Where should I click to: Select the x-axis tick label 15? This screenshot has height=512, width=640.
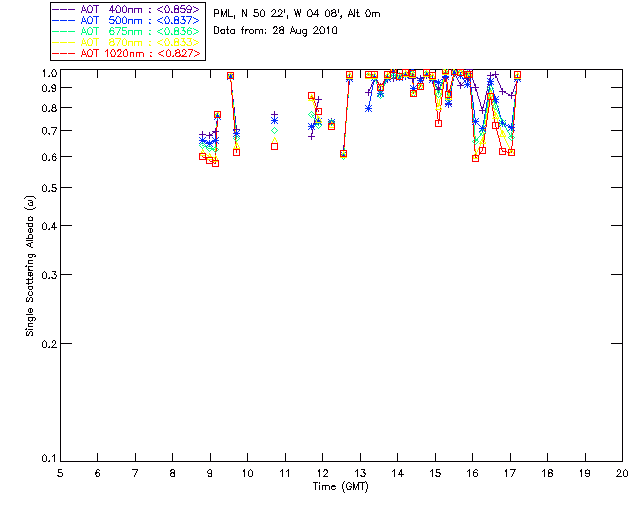(434, 473)
